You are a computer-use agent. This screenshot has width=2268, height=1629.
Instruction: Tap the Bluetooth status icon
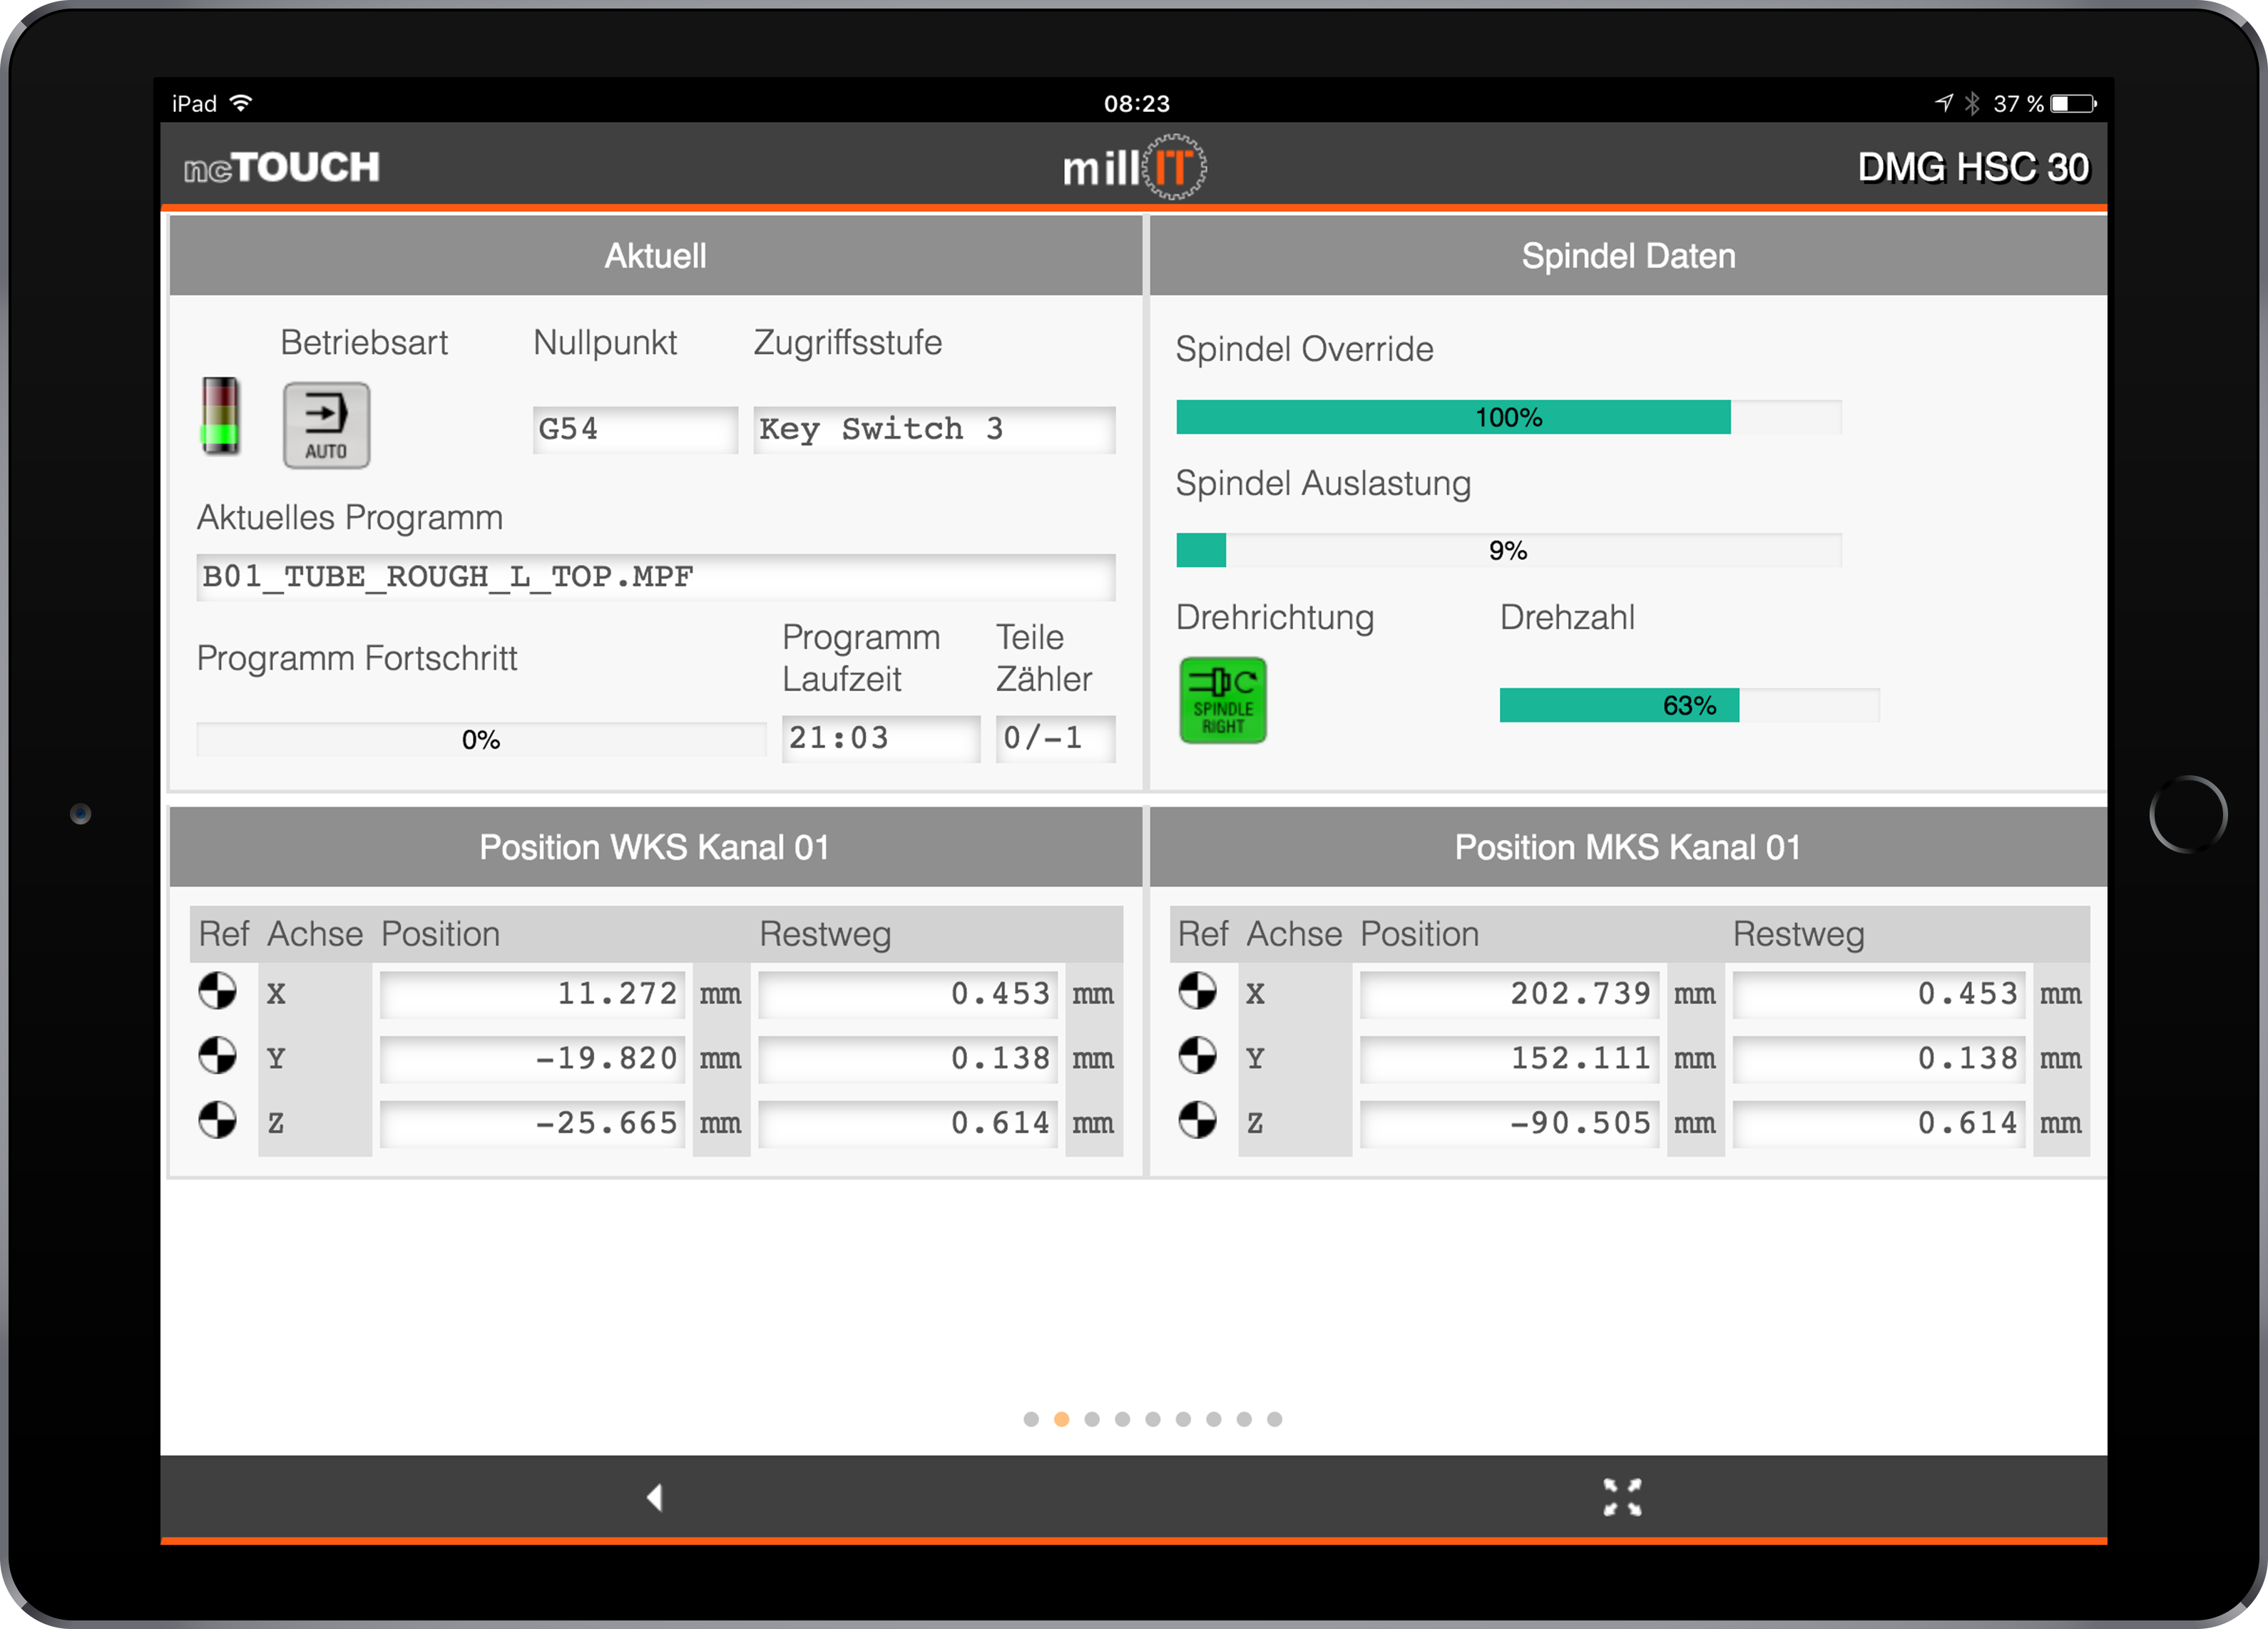(x=1972, y=103)
